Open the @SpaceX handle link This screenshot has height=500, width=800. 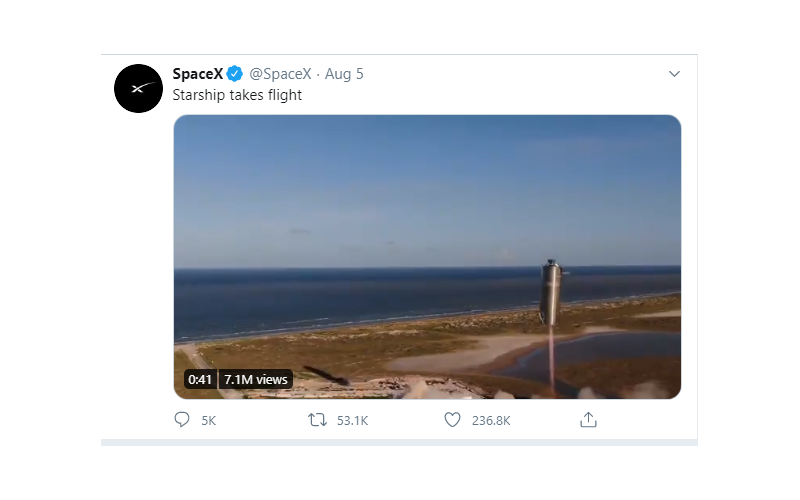(x=278, y=74)
